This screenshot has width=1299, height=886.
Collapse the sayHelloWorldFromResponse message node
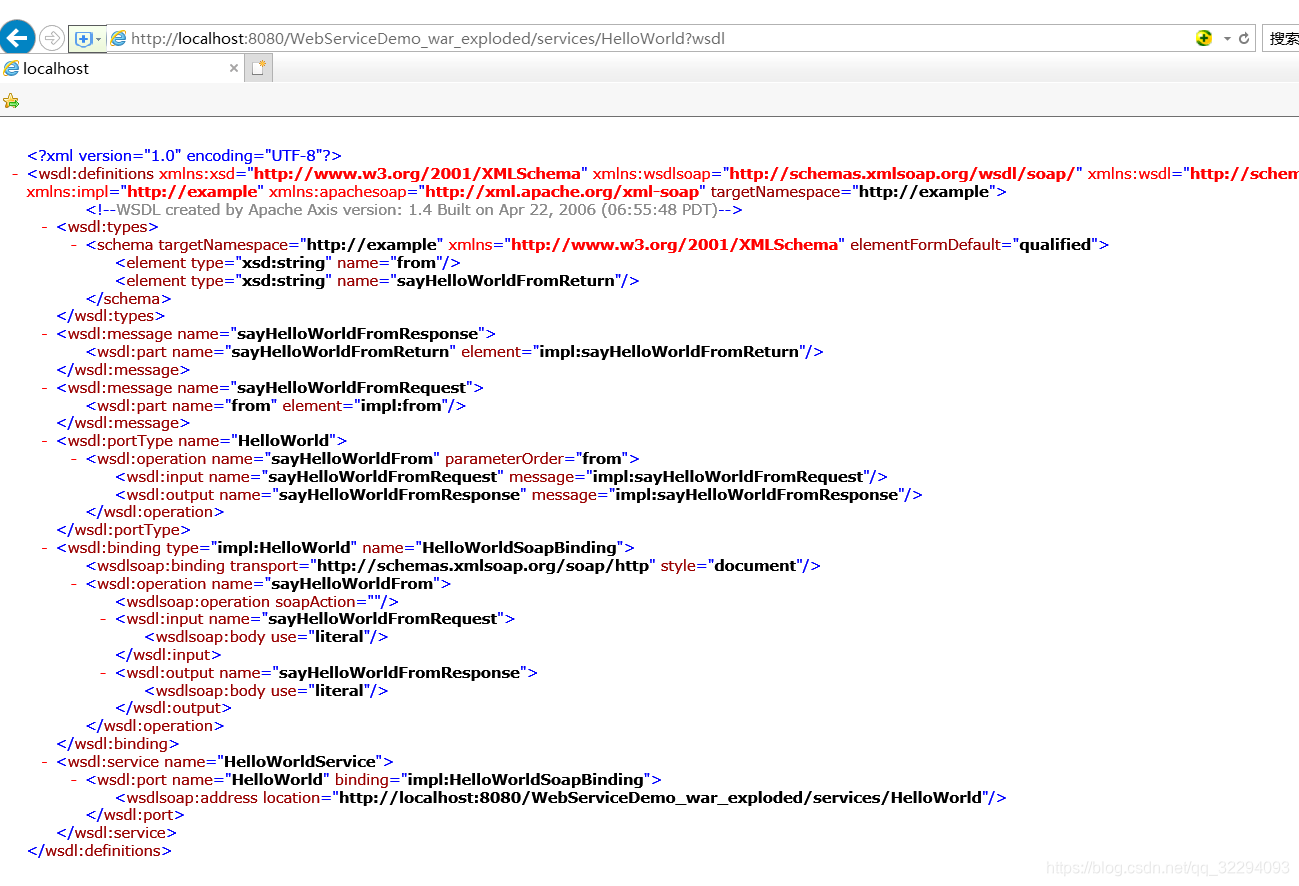click(46, 334)
